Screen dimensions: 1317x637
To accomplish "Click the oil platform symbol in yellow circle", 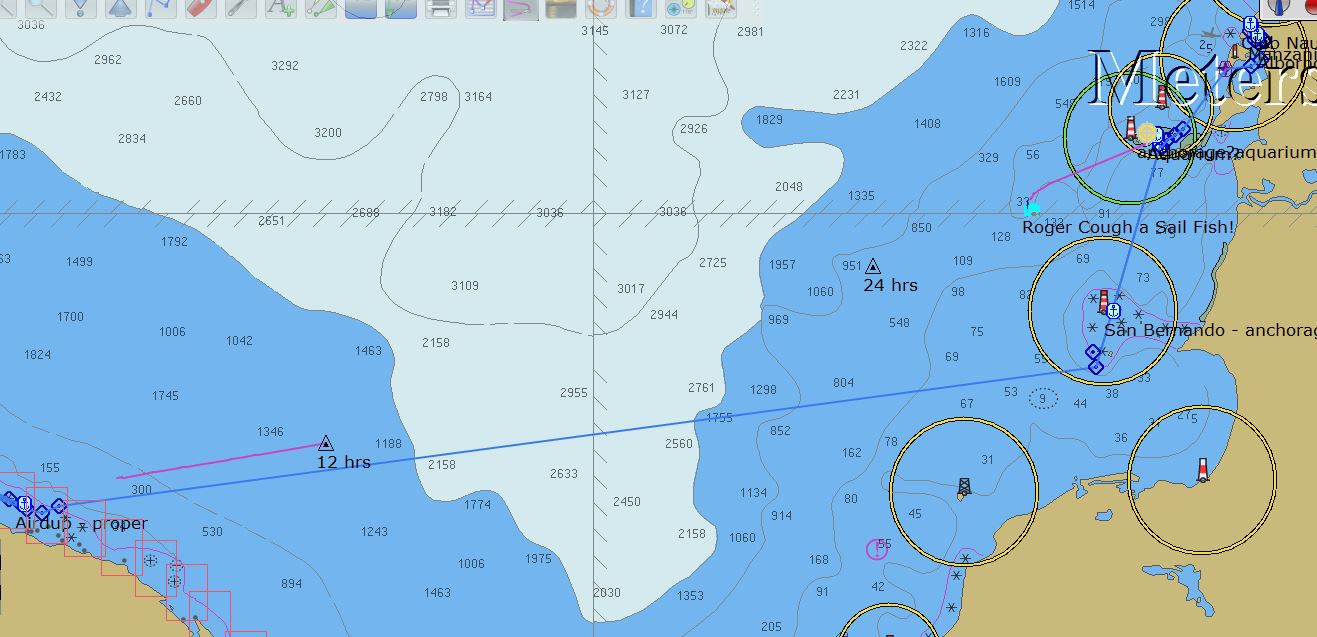I will [x=963, y=488].
